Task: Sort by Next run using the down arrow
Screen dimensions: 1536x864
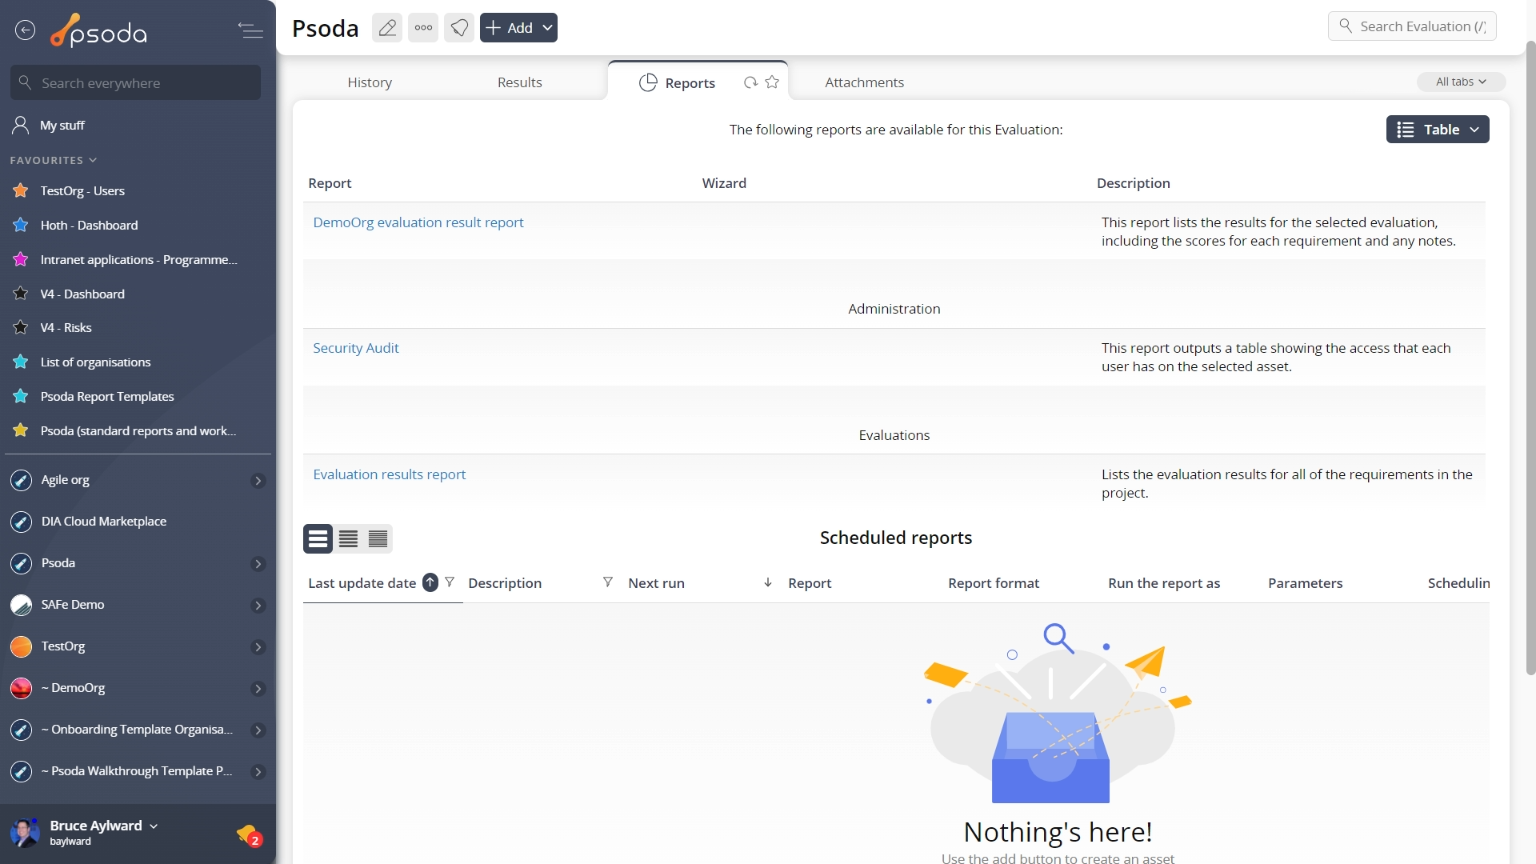Action: click(768, 583)
